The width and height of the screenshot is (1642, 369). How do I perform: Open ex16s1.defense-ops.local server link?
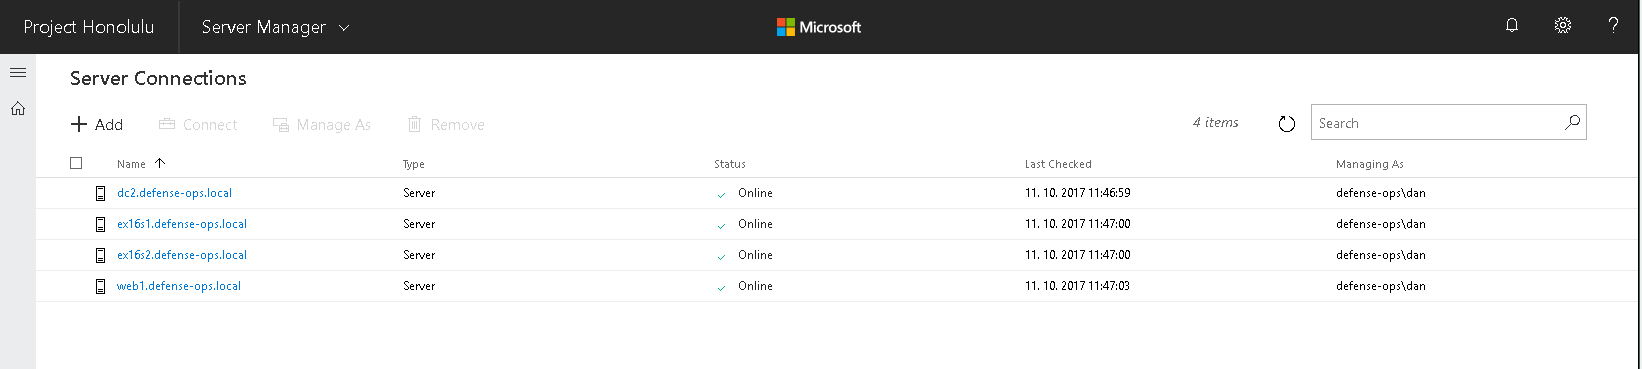point(182,224)
